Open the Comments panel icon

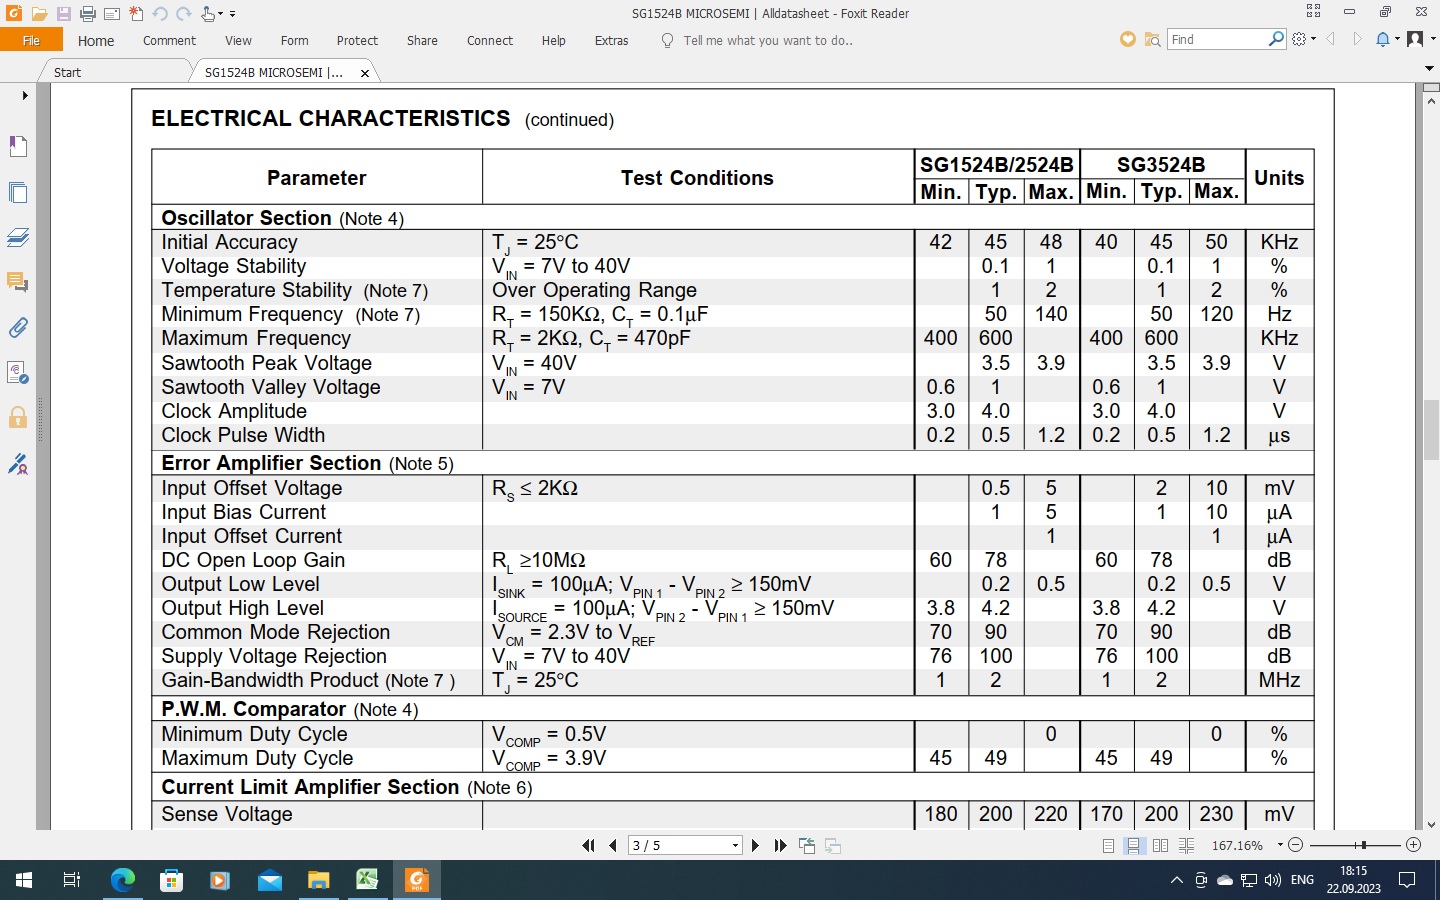[18, 282]
